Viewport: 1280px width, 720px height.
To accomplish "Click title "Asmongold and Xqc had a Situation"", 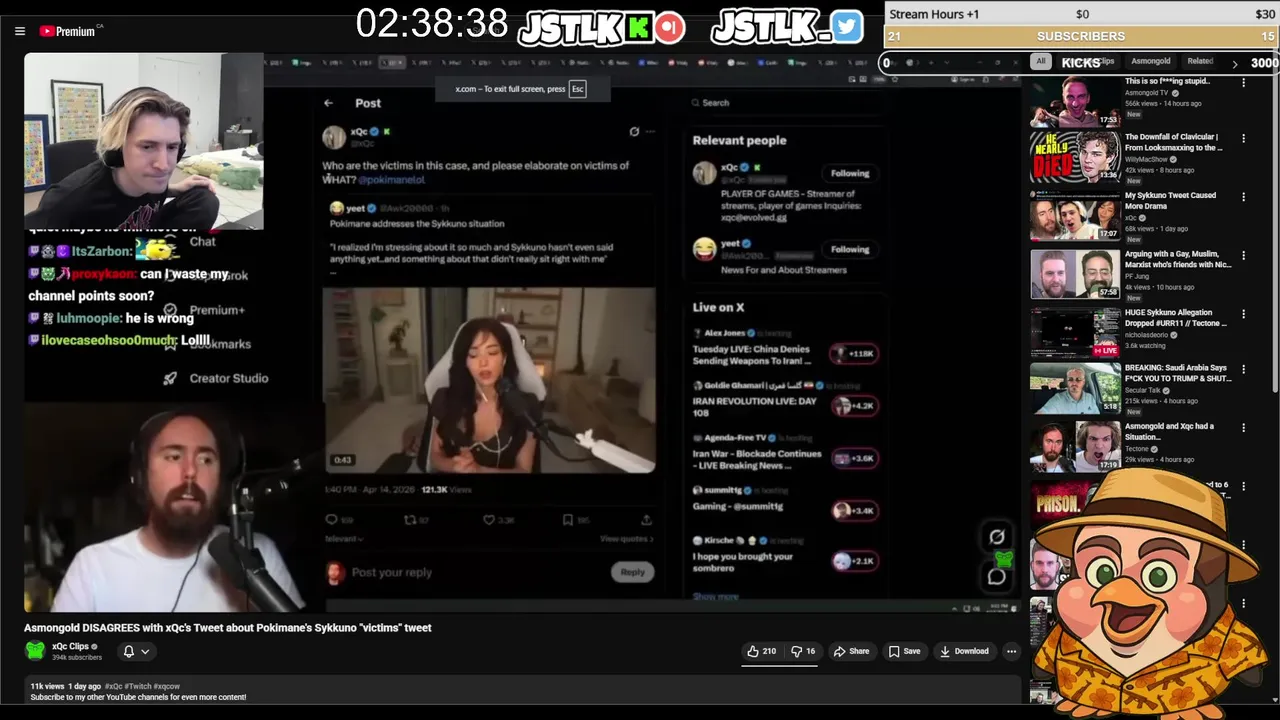I will point(1170,432).
